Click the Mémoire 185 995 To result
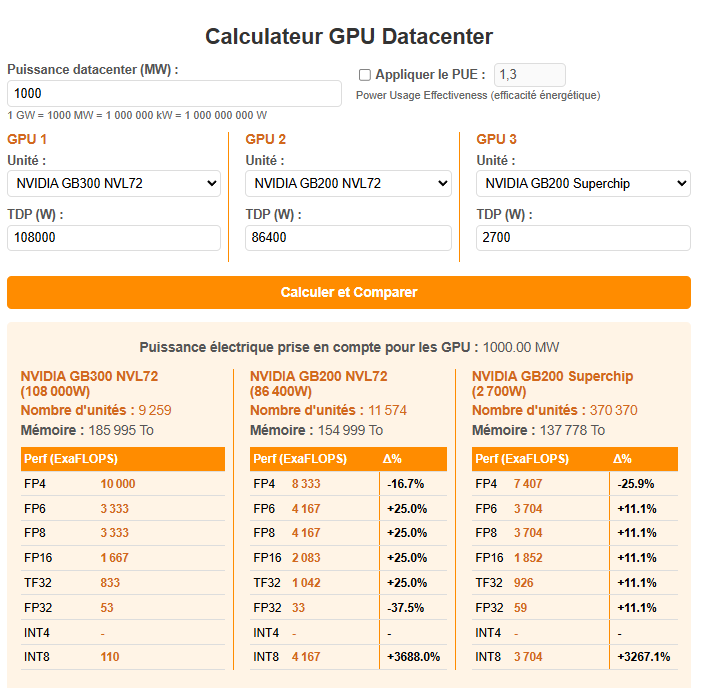 (87, 430)
